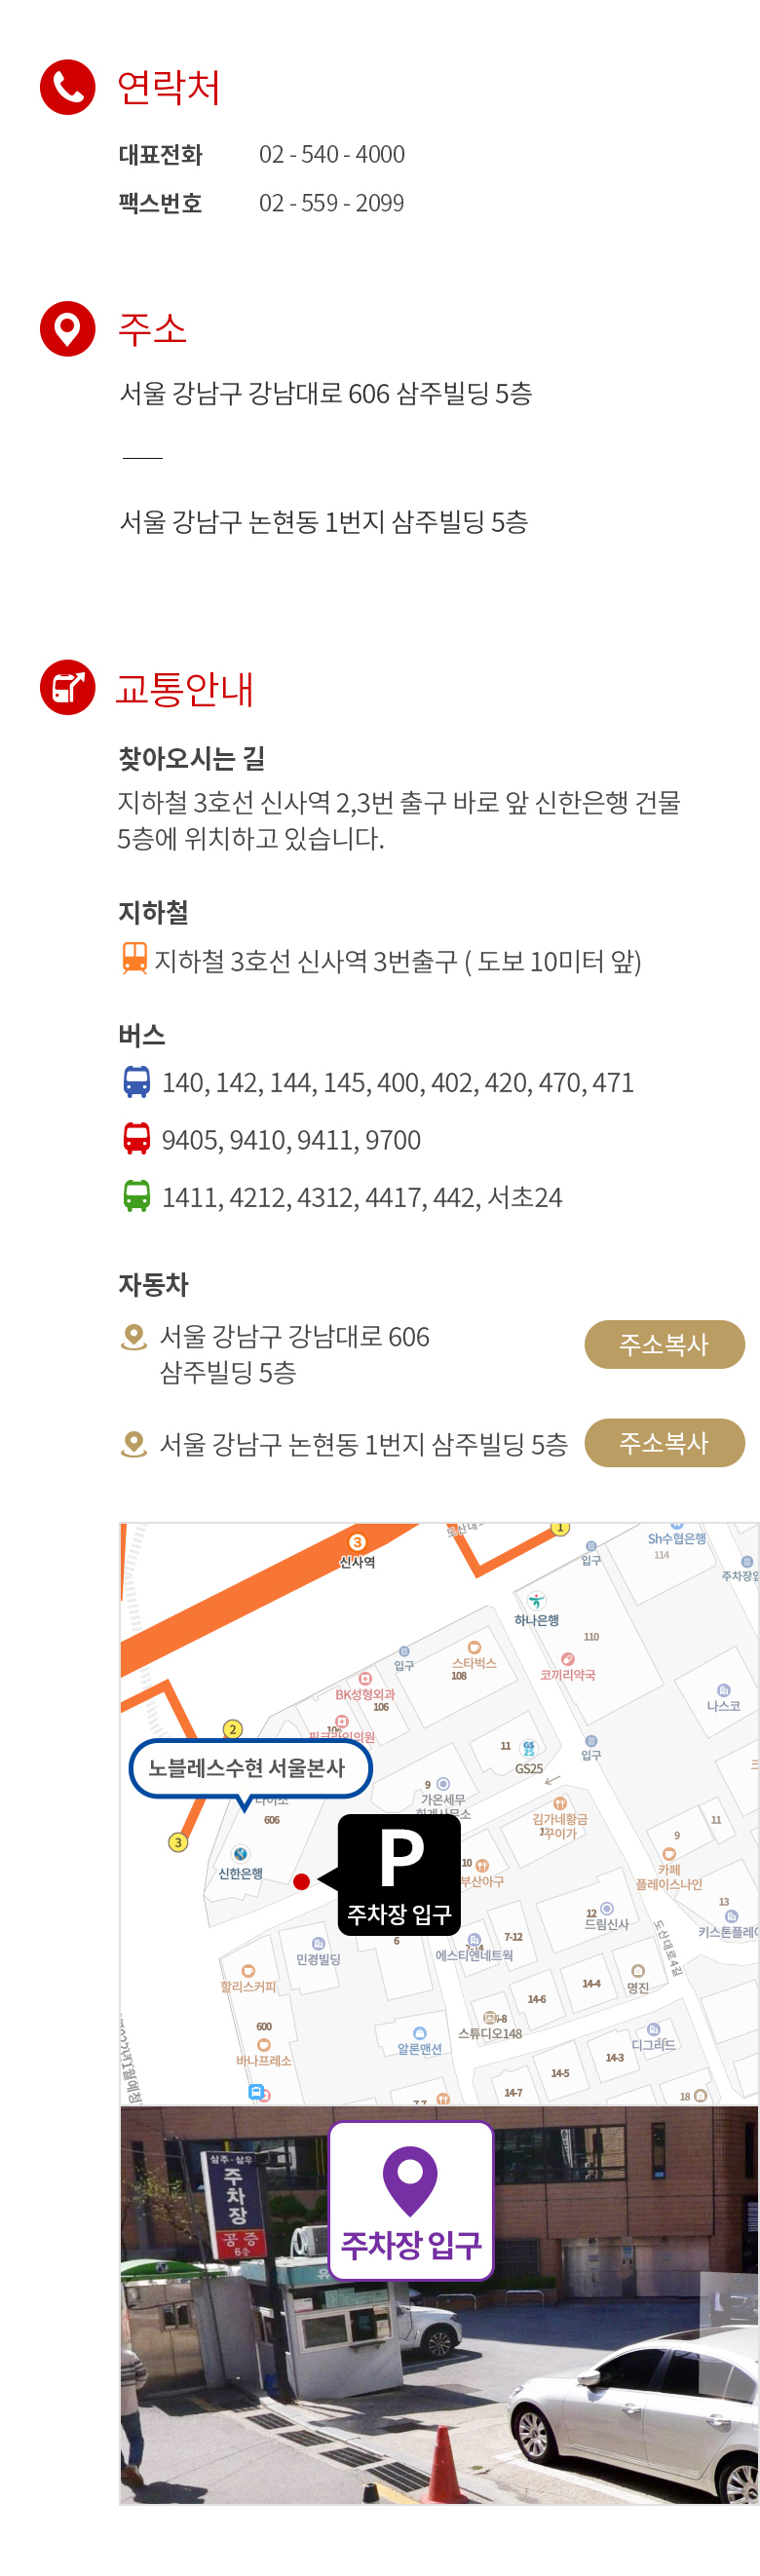This screenshot has width=760, height=2576.
Task: Click the representative phone number 02-540-4000
Action: coord(332,154)
